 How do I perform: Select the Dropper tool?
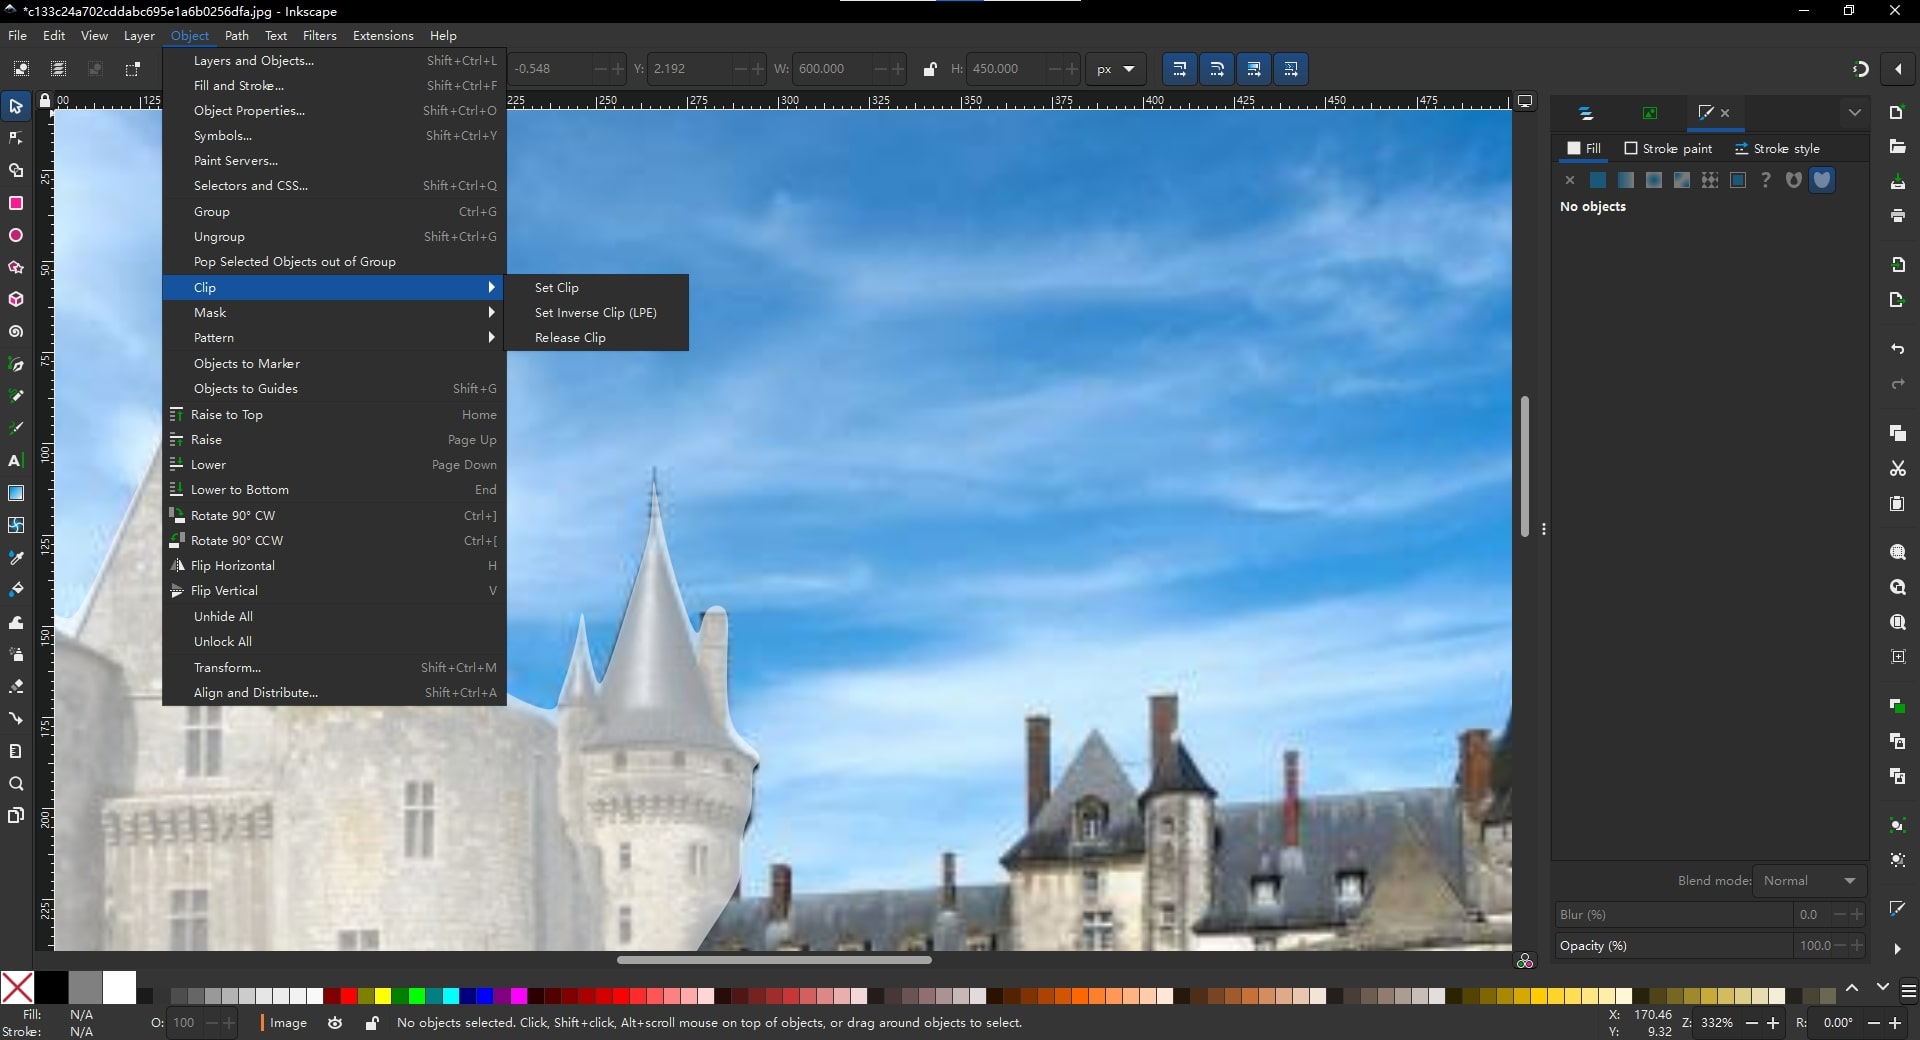[16, 558]
